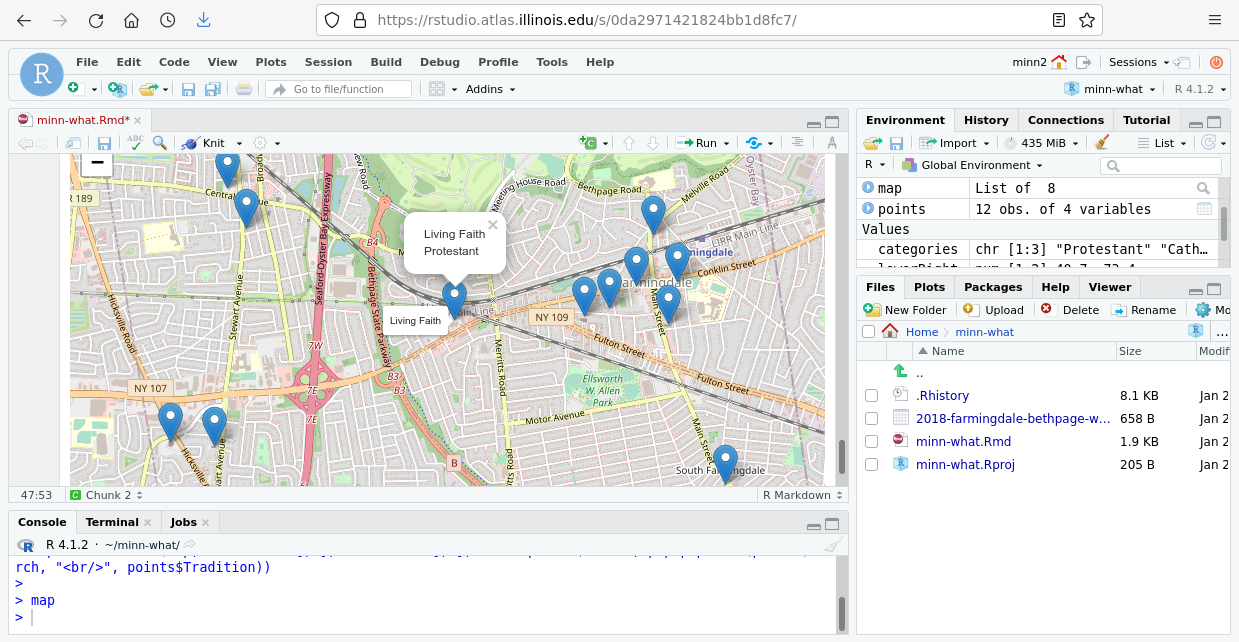Image resolution: width=1239 pixels, height=642 pixels.
Task: Click the quit session power icon
Action: [x=1216, y=62]
